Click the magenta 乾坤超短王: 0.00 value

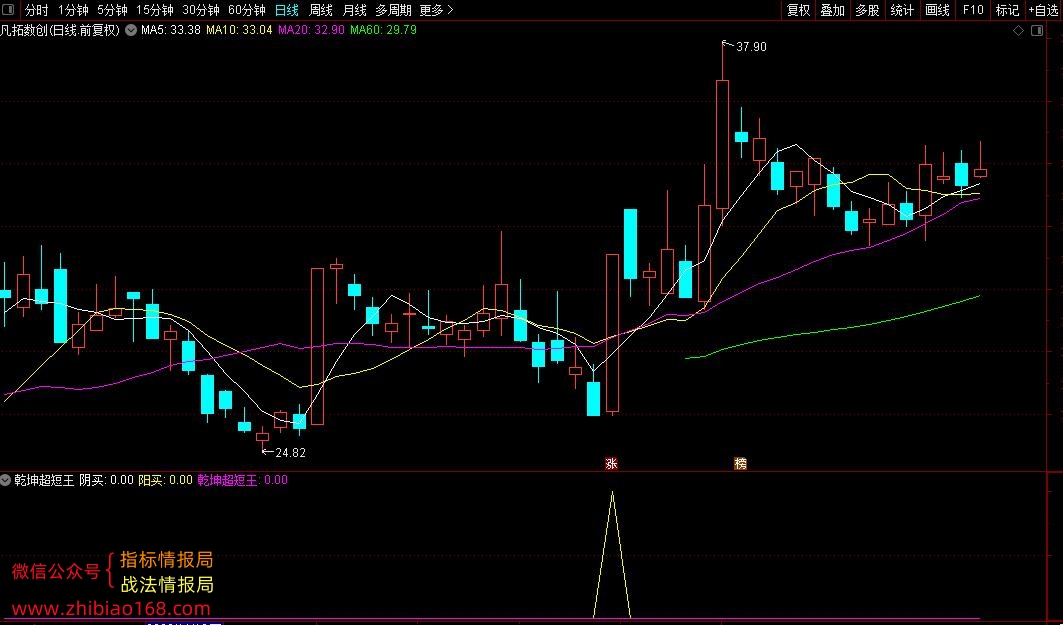243,481
